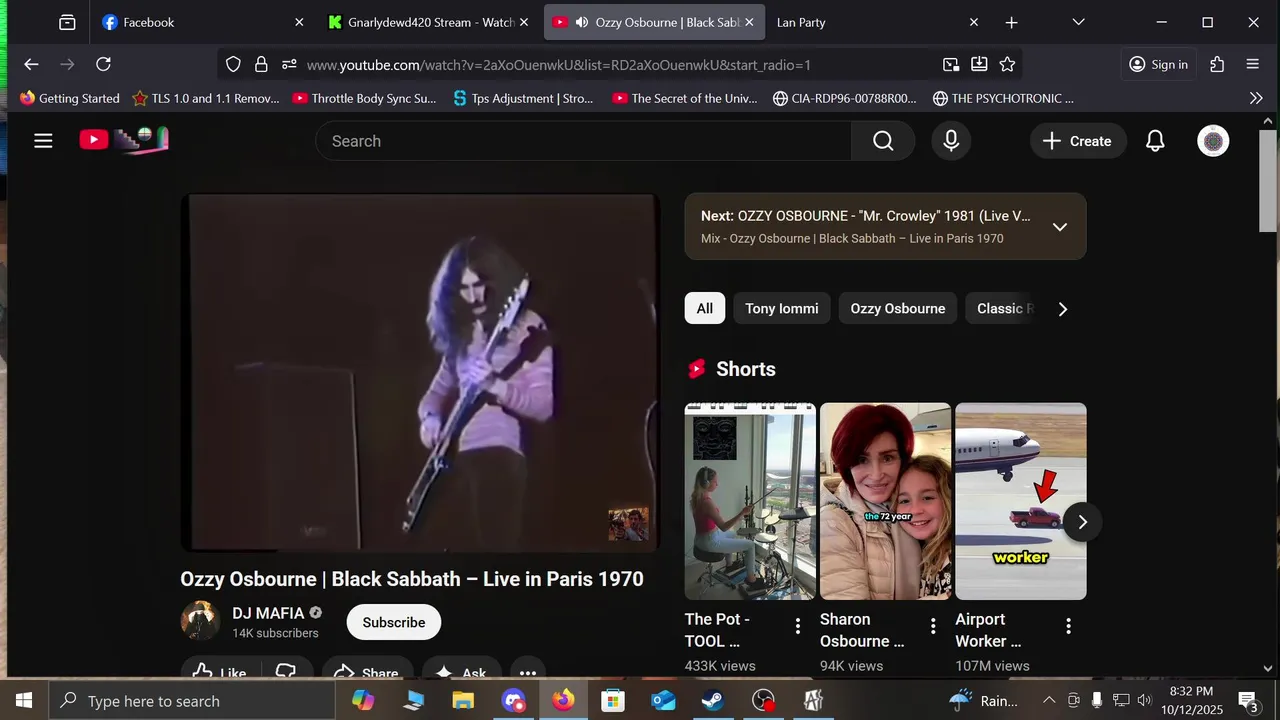1280x720 pixels.
Task: Go to the YouTube home logo
Action: [x=124, y=140]
